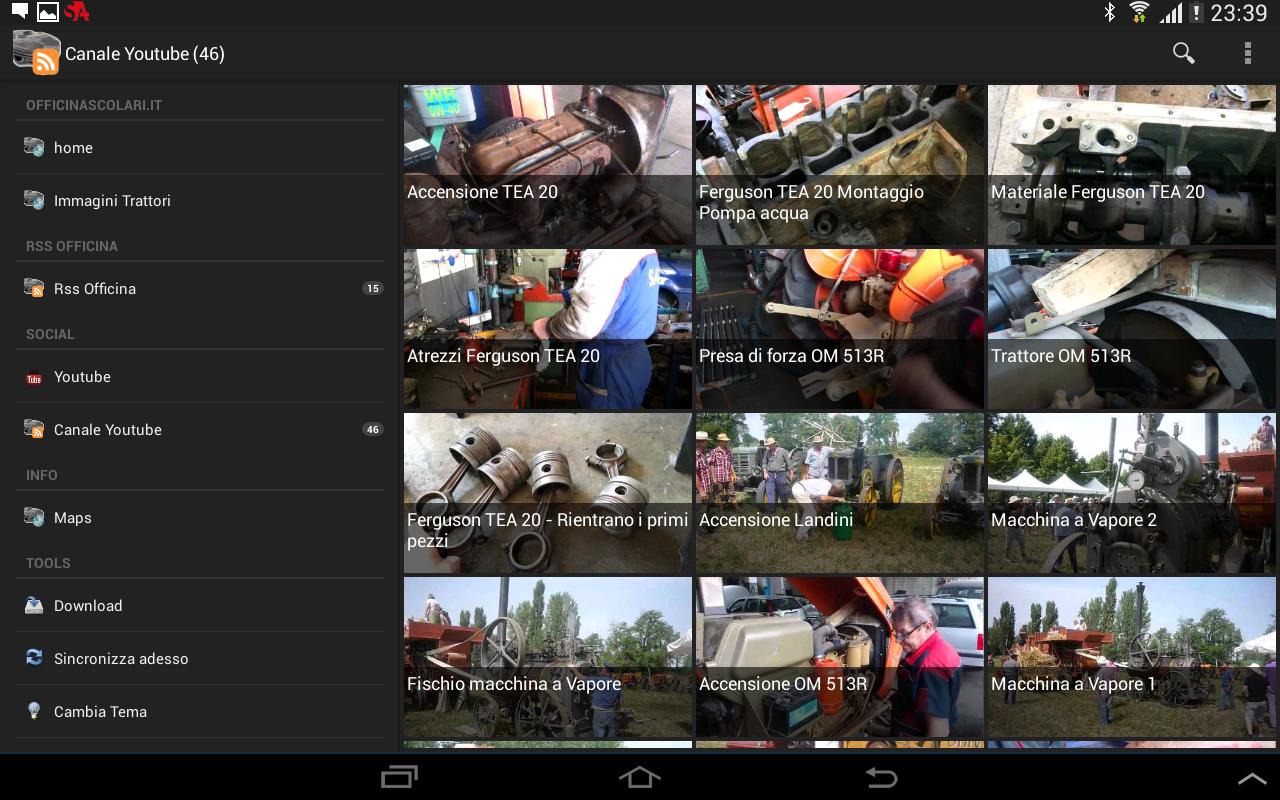This screenshot has width=1280, height=800.
Task: Tap the 23:39 clock in status bar
Action: pyautogui.click(x=1239, y=13)
